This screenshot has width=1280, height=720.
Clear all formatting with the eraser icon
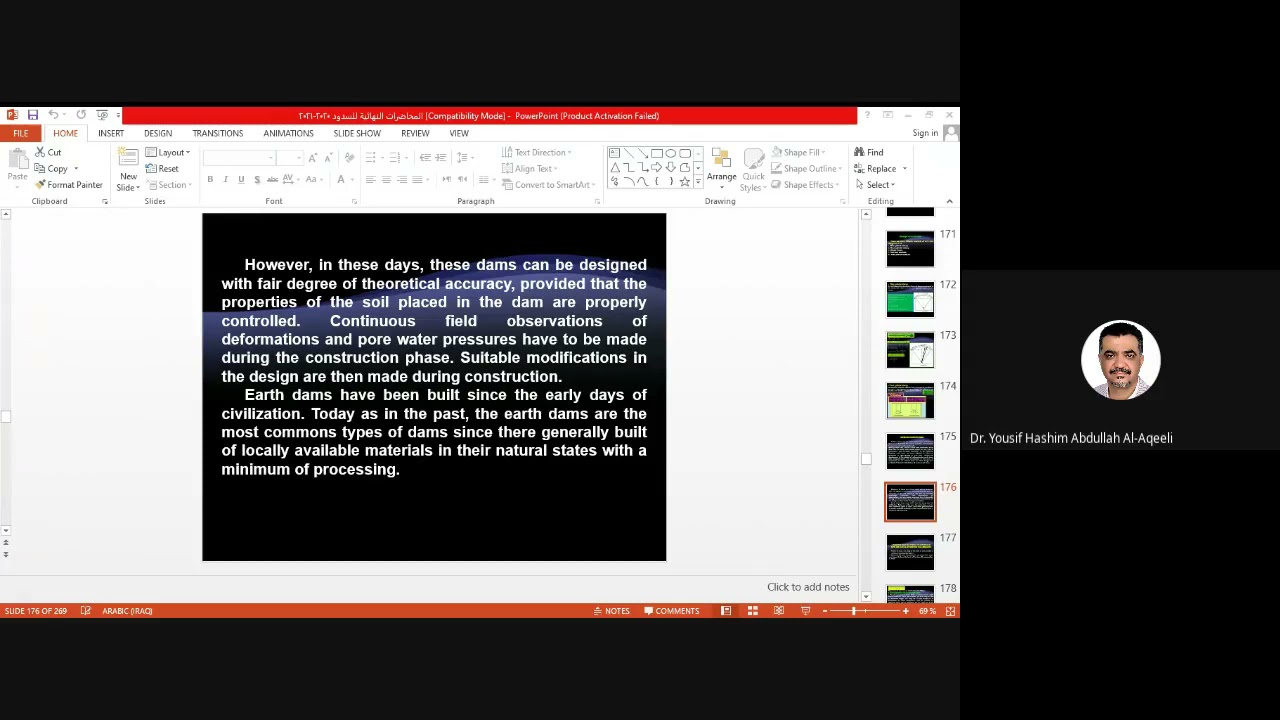coord(349,158)
